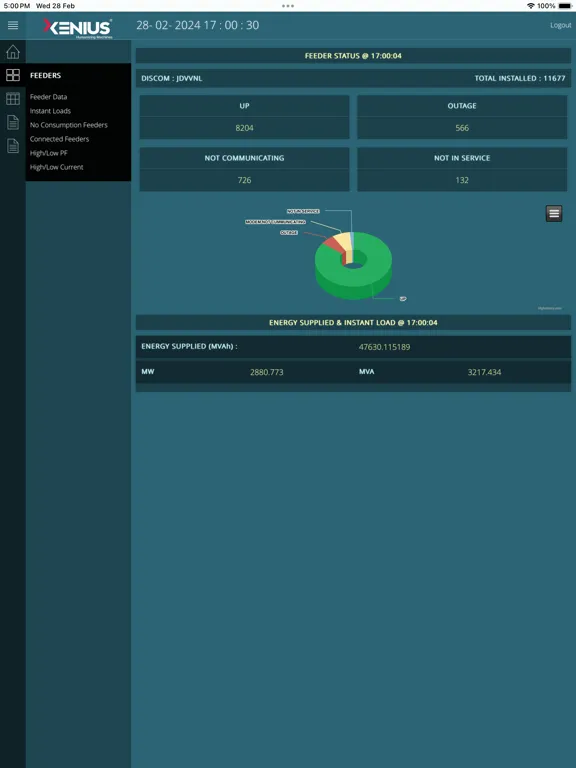Click the red outage donut slice
The width and height of the screenshot is (576, 768).
pos(335,244)
